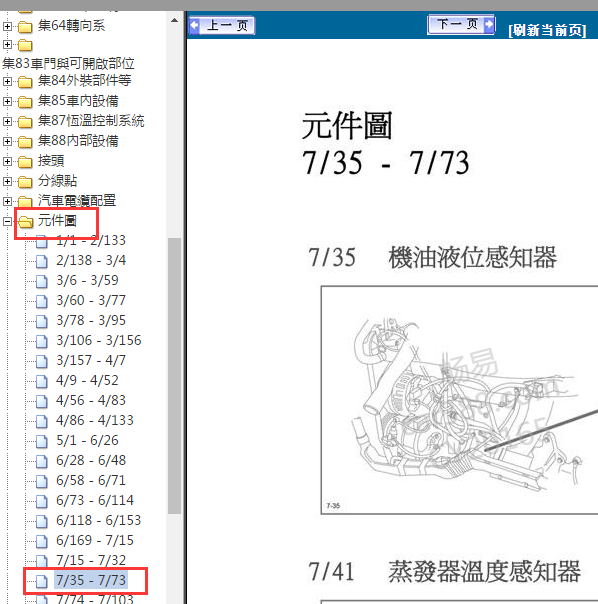This screenshot has width=598, height=604.
Task: Click the 分線點 folder icon
Action: [x=25, y=182]
